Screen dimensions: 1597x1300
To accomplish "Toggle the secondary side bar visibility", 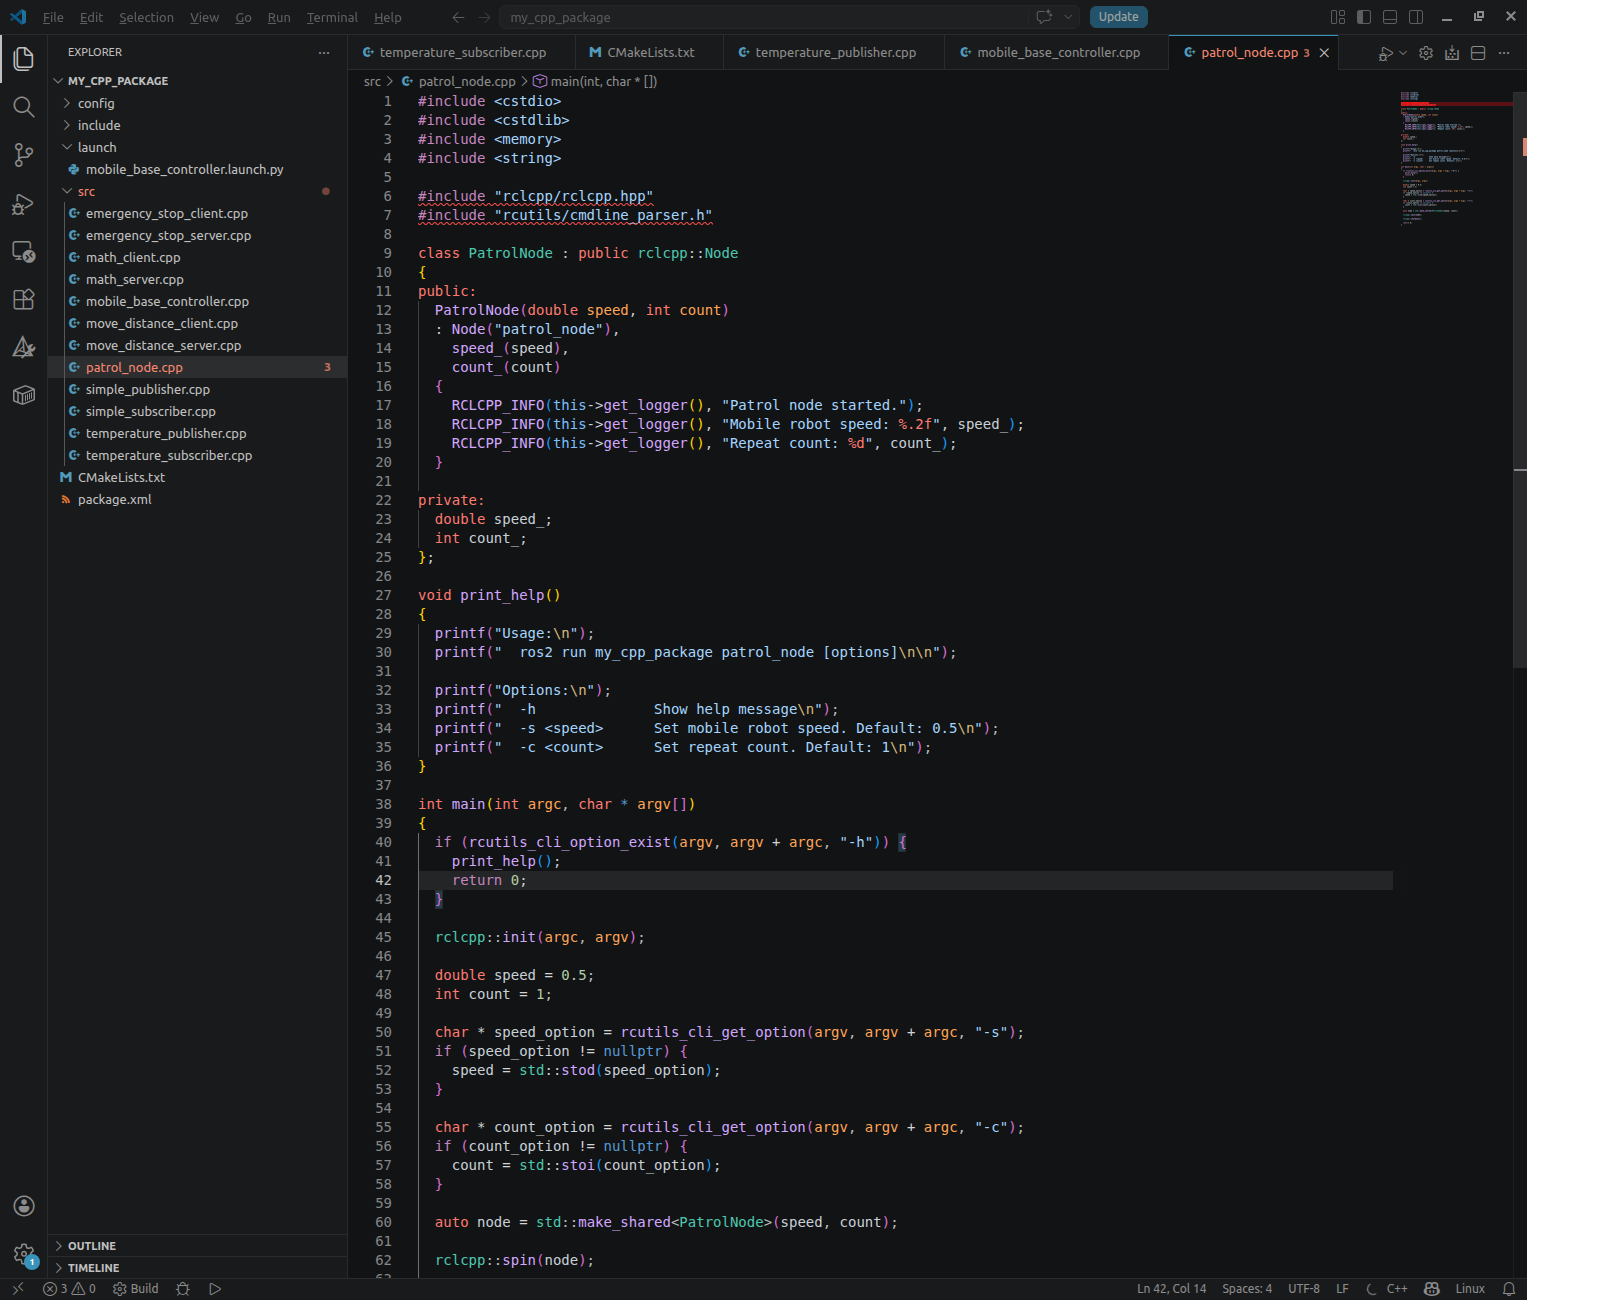I will (x=1416, y=17).
